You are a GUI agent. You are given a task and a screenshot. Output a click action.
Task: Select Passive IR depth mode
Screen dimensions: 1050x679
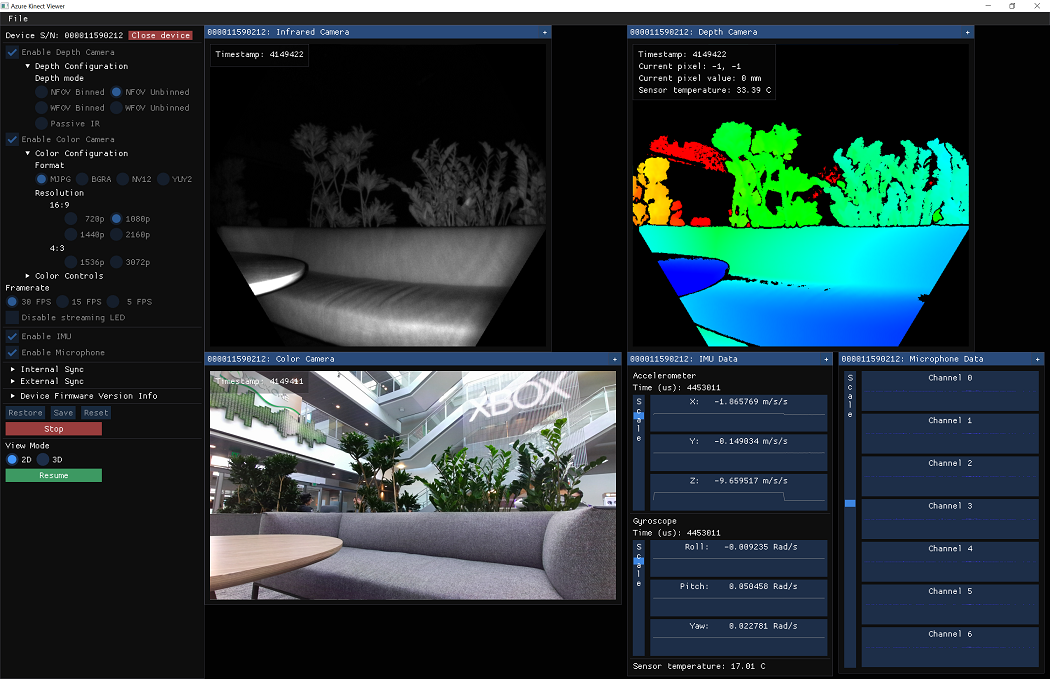42,124
